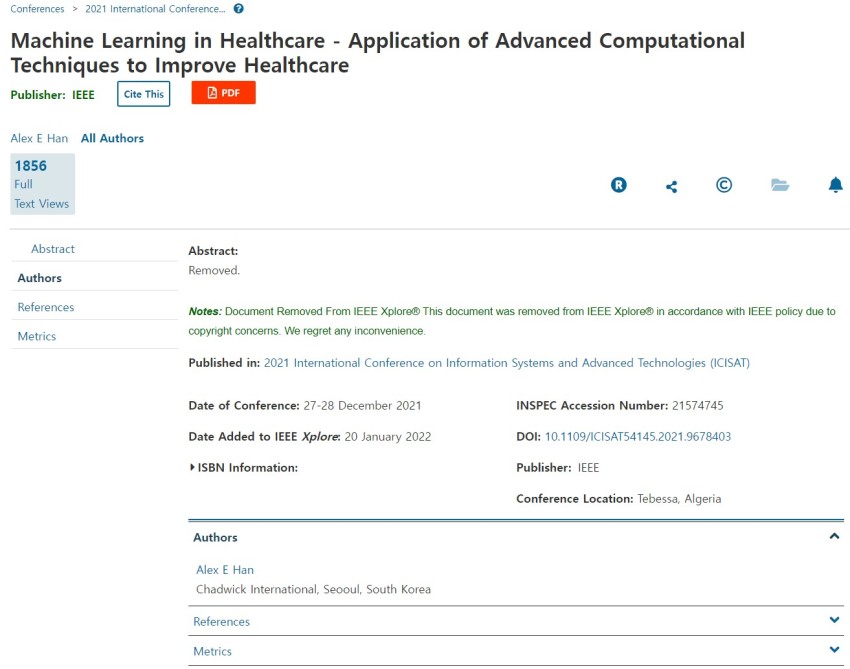Expand the ISBN Information triangle
Screen dimensions: 850x669
(192, 467)
